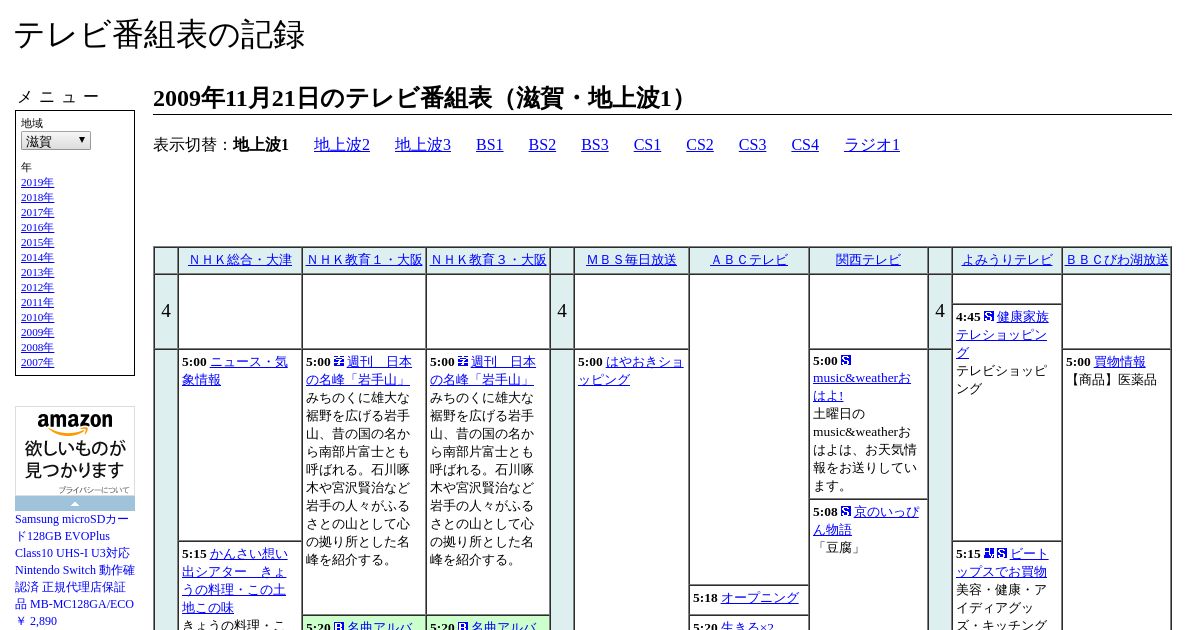Open the 2015年 year link

point(37,243)
